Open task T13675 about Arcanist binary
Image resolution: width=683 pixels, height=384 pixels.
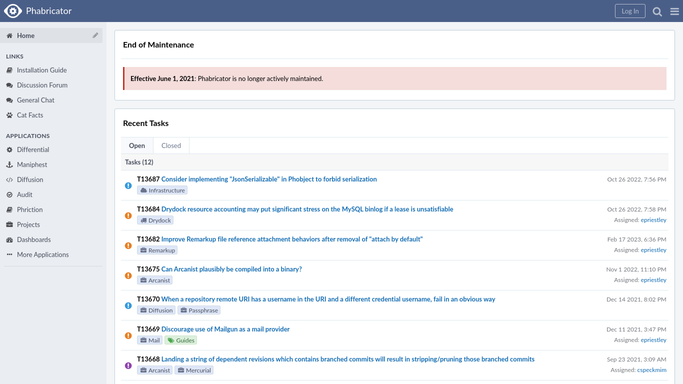pos(231,269)
